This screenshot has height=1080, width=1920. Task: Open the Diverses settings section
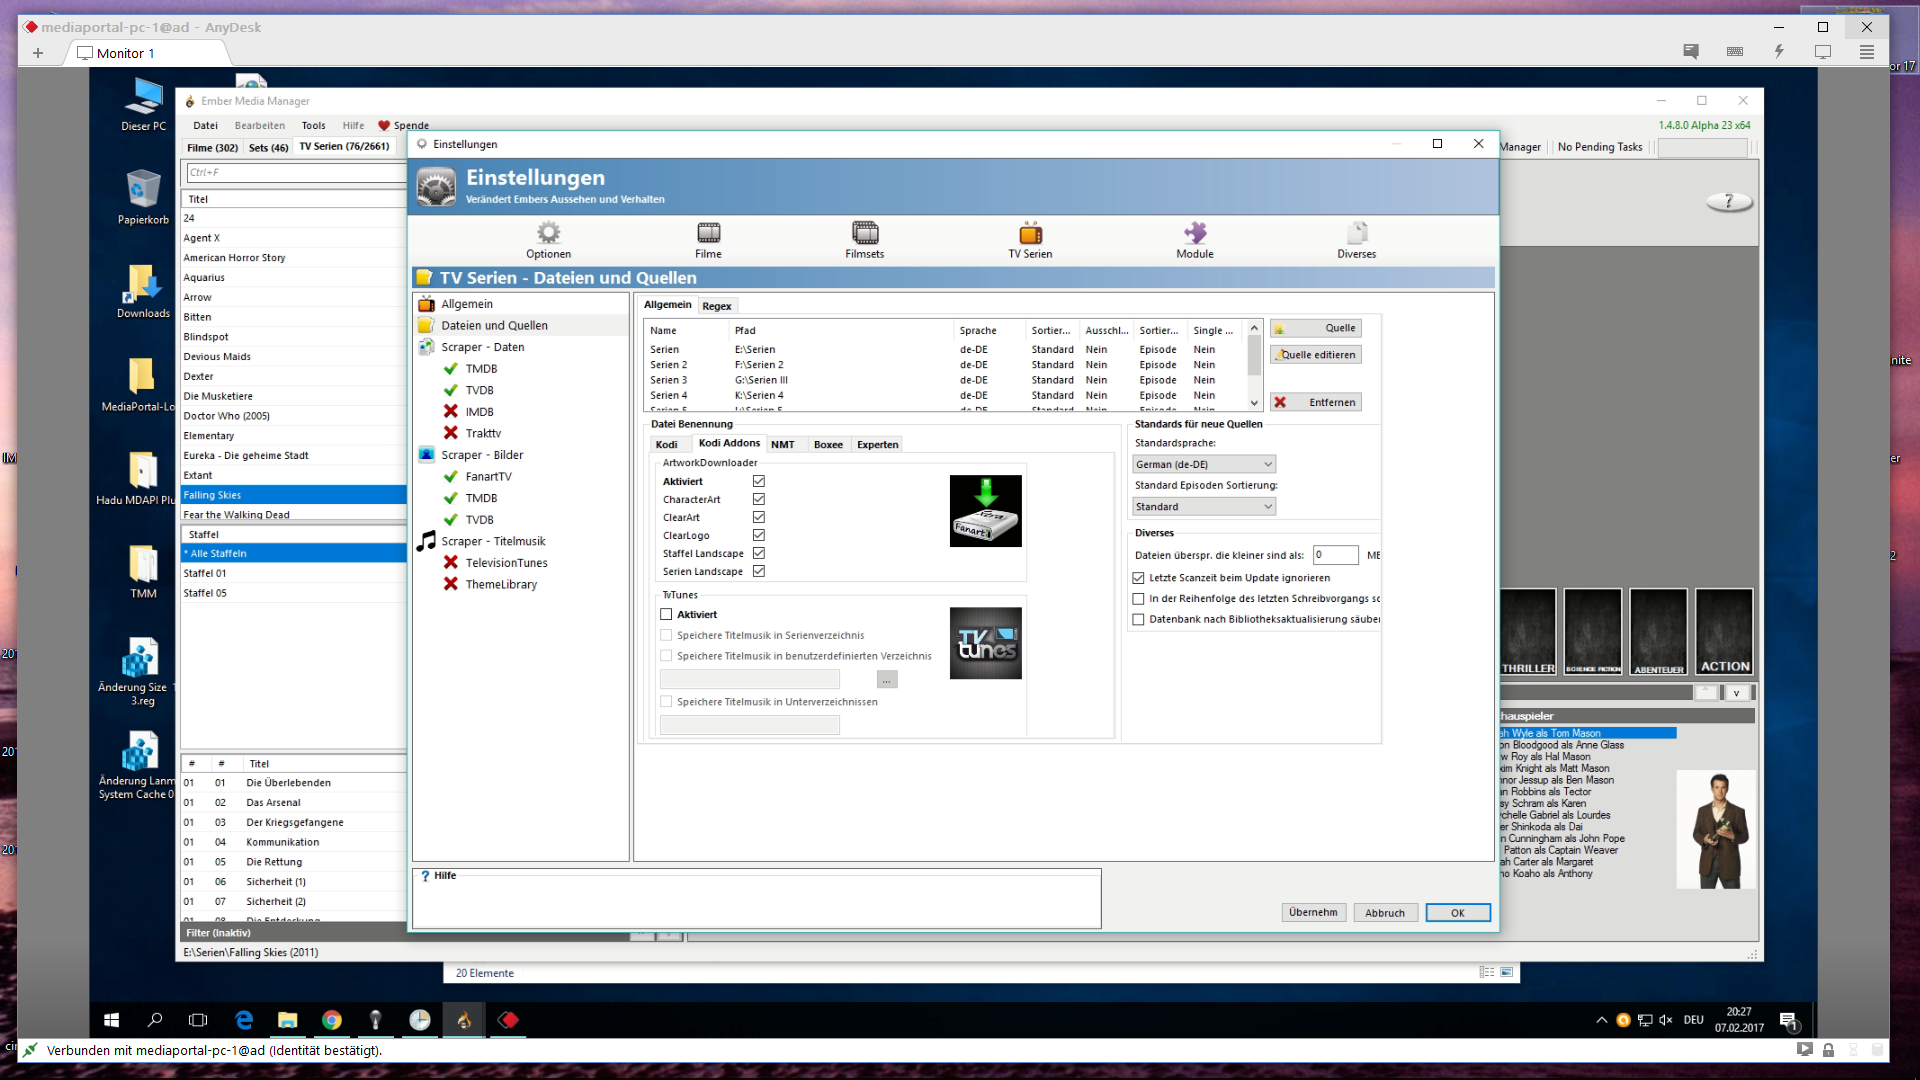(x=1357, y=240)
